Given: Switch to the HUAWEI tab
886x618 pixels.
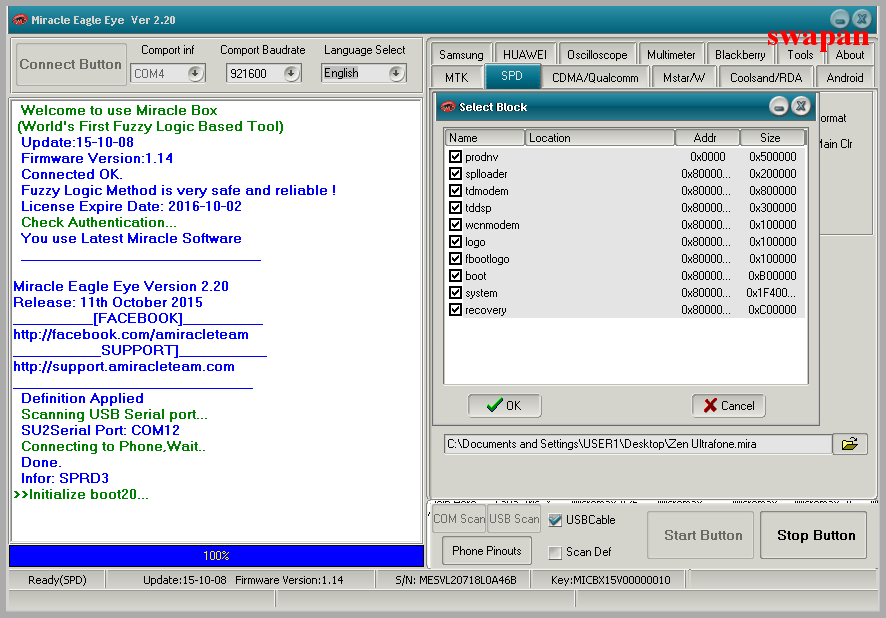Looking at the screenshot, I should [x=525, y=55].
